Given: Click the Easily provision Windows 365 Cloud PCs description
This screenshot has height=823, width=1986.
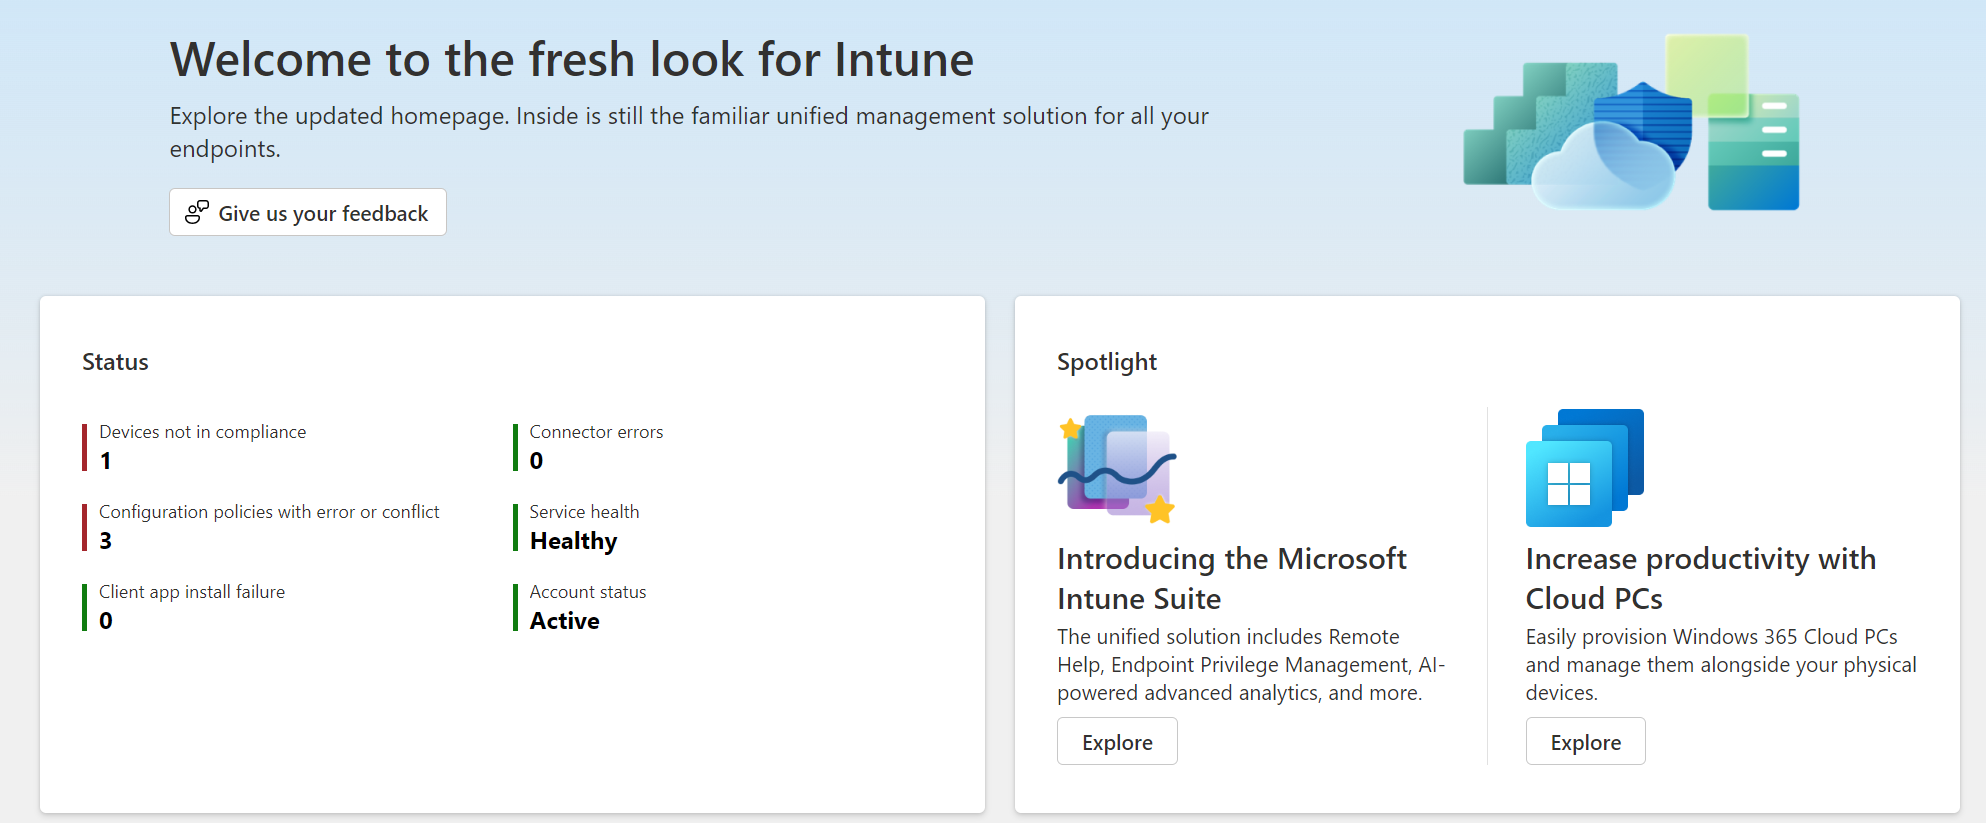Looking at the screenshot, I should coord(1721,665).
